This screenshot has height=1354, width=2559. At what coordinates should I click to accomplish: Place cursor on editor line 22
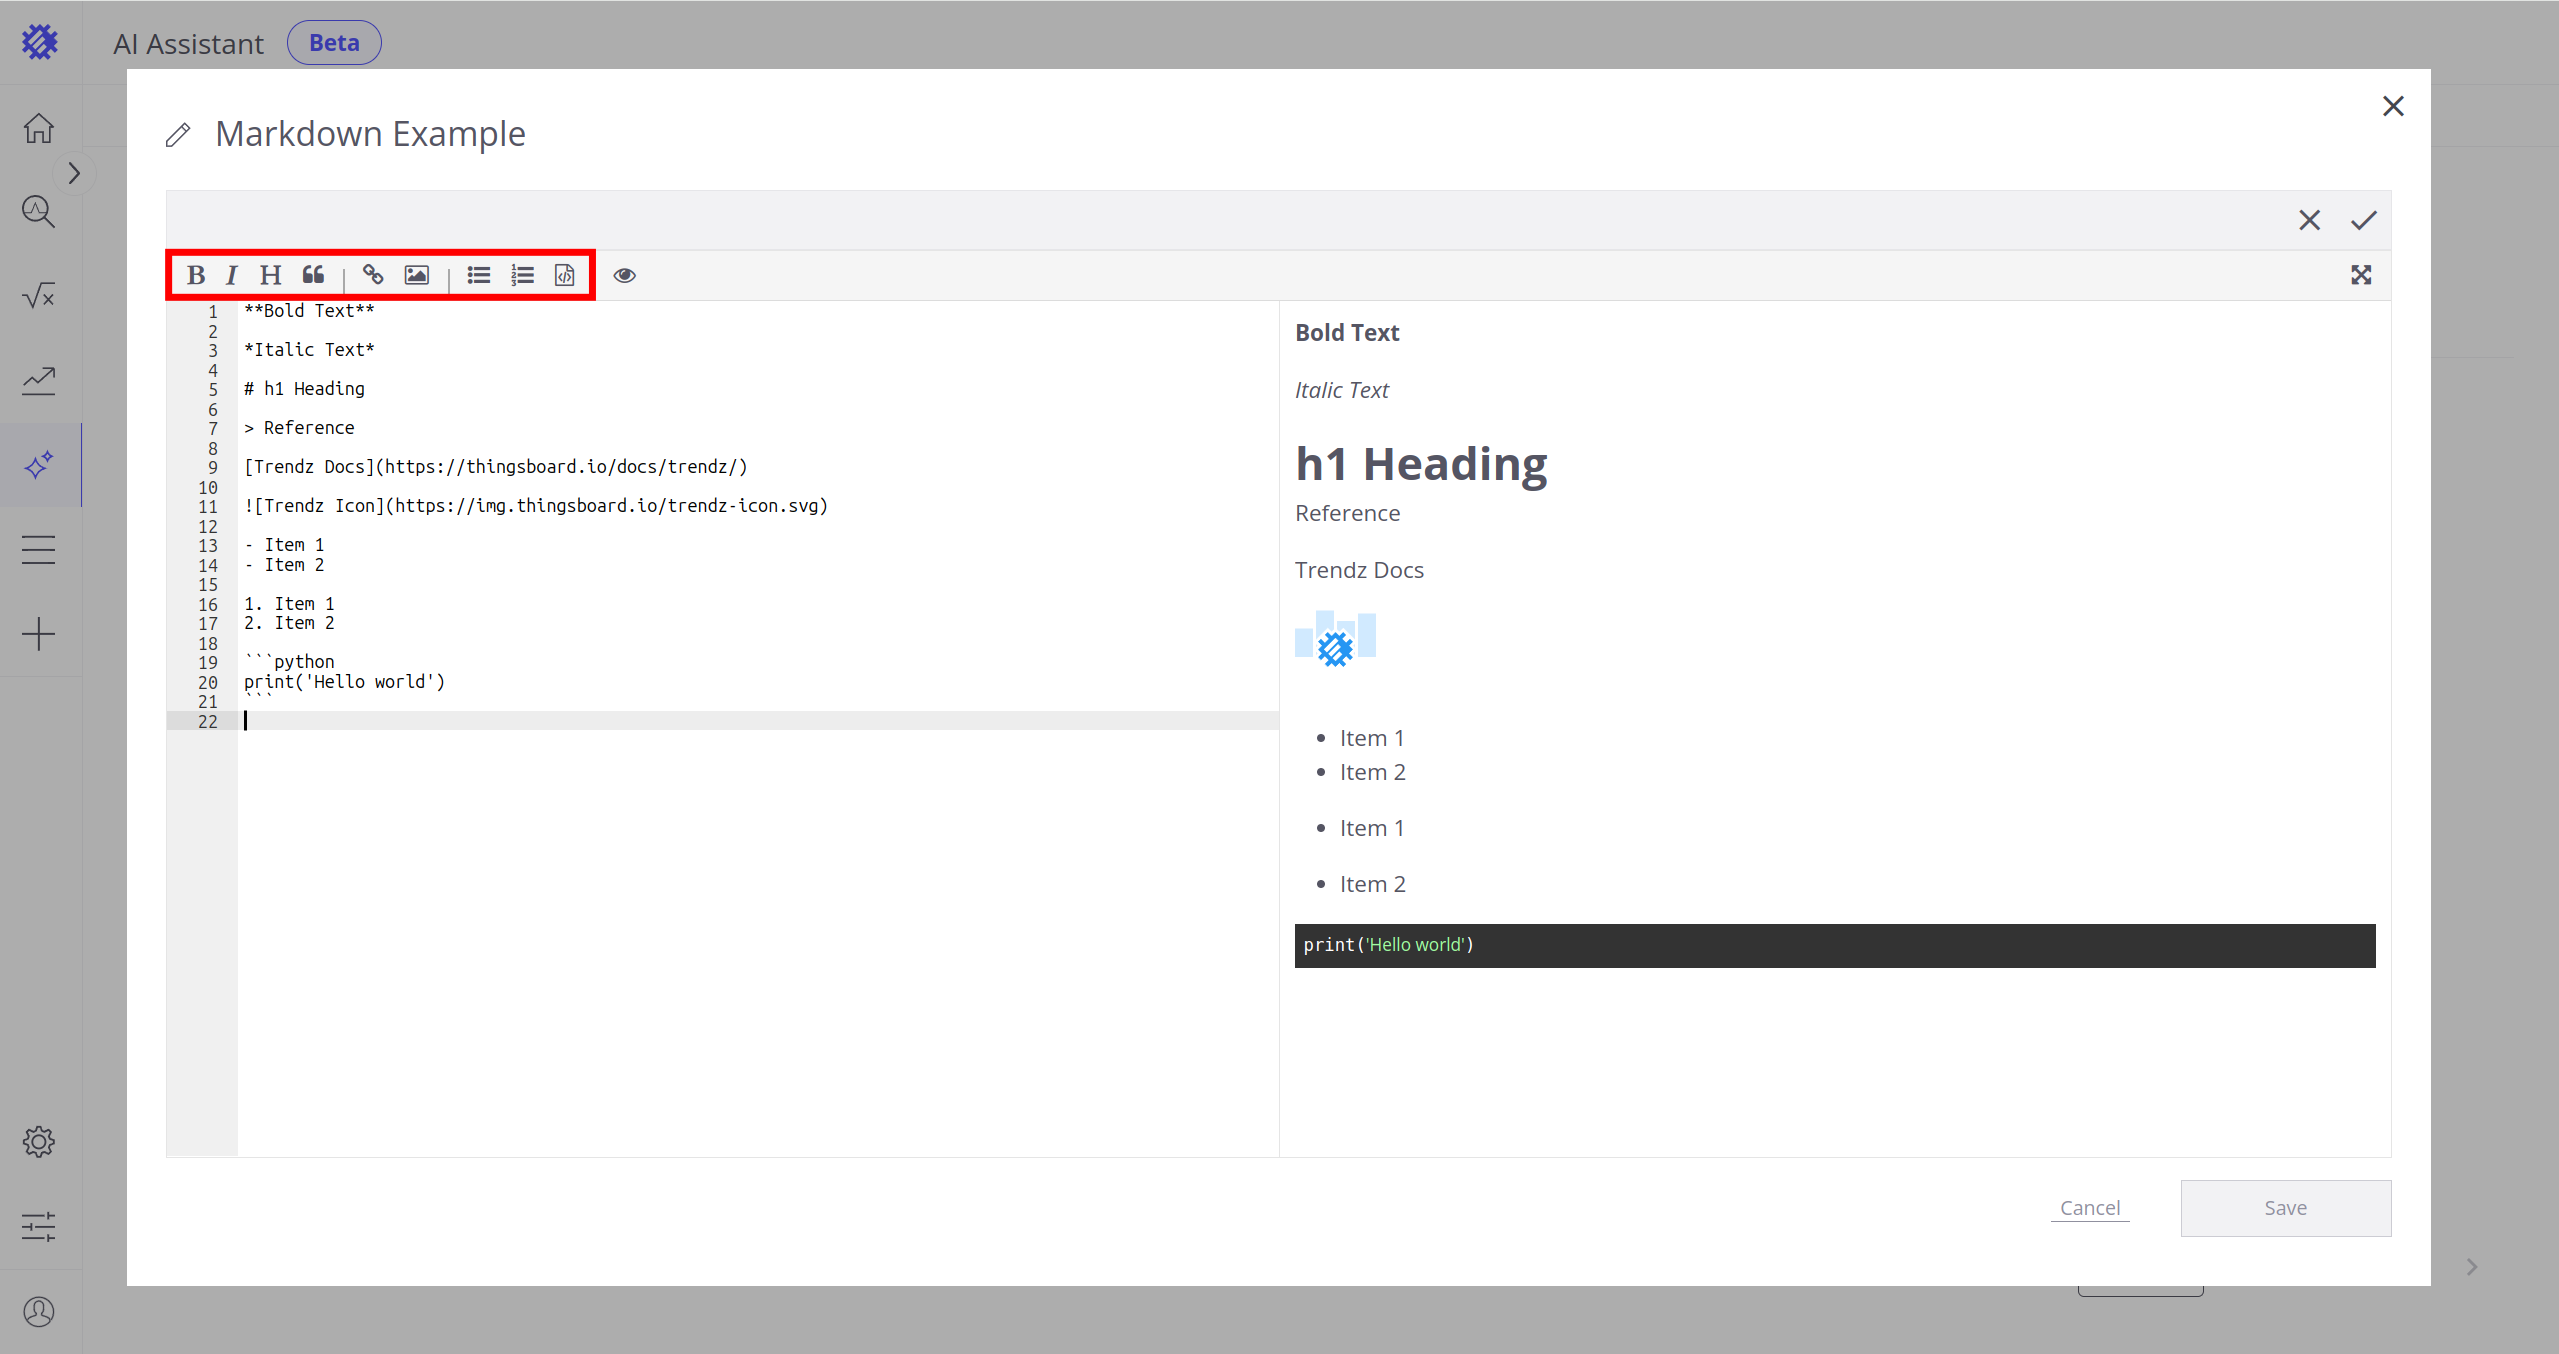coord(758,721)
